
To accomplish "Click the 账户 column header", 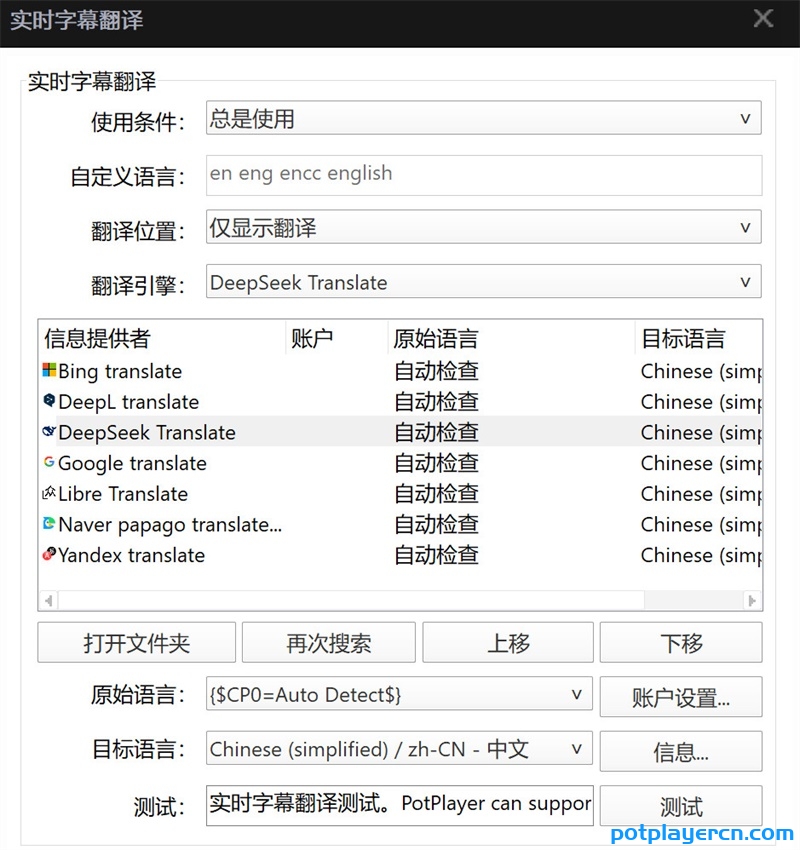I will tap(337, 338).
